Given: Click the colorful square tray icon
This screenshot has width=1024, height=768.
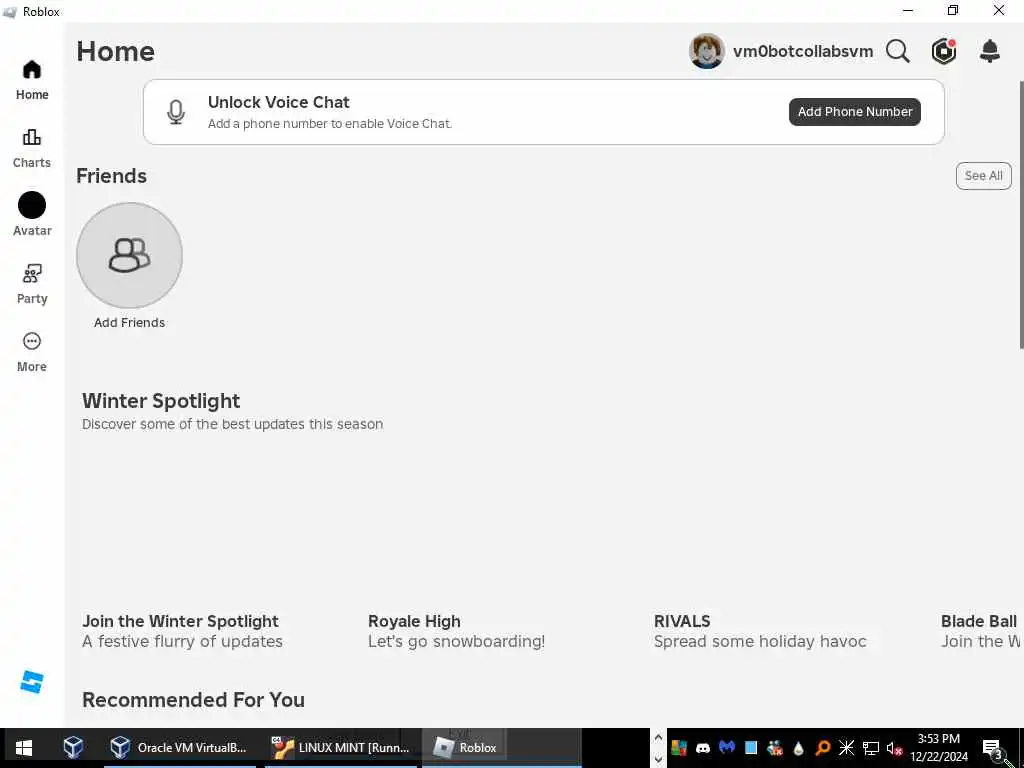Looking at the screenshot, I should click(679, 748).
